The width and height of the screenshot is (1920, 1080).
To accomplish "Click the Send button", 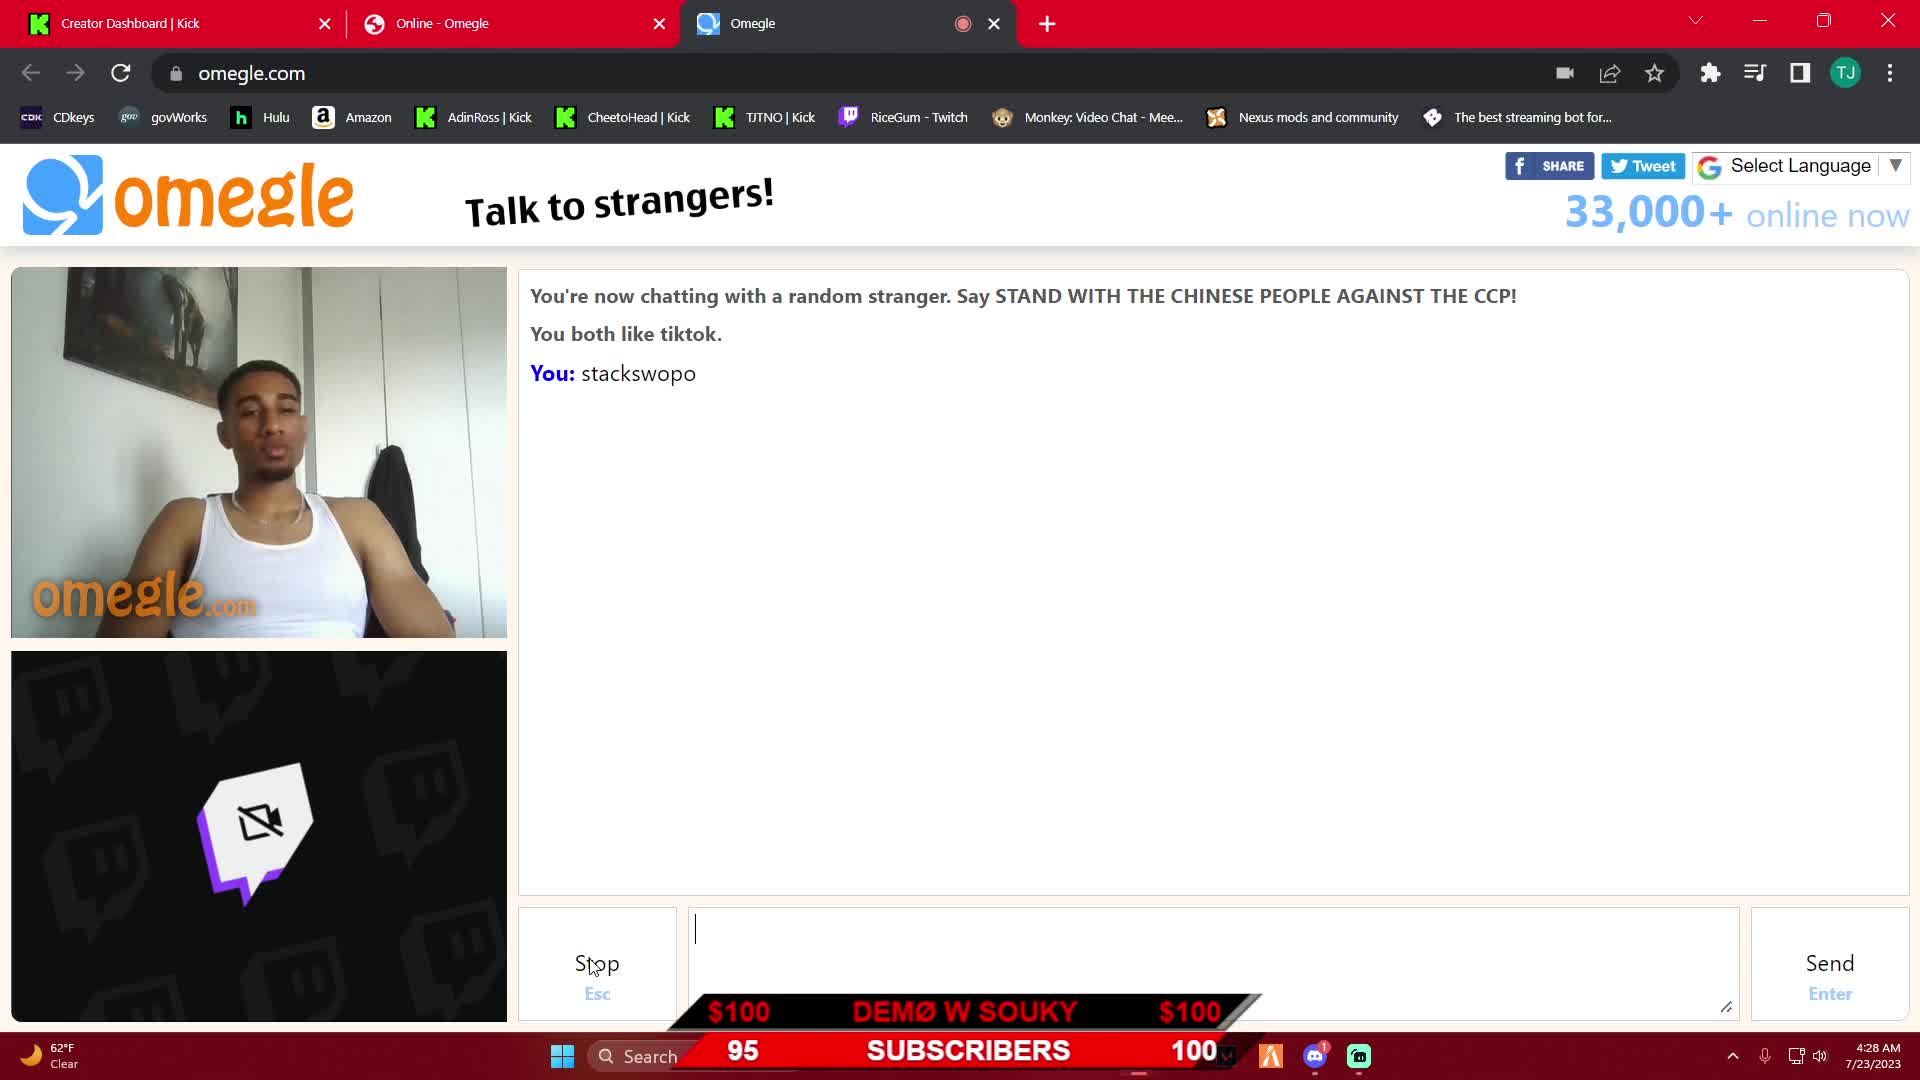I will [1829, 965].
